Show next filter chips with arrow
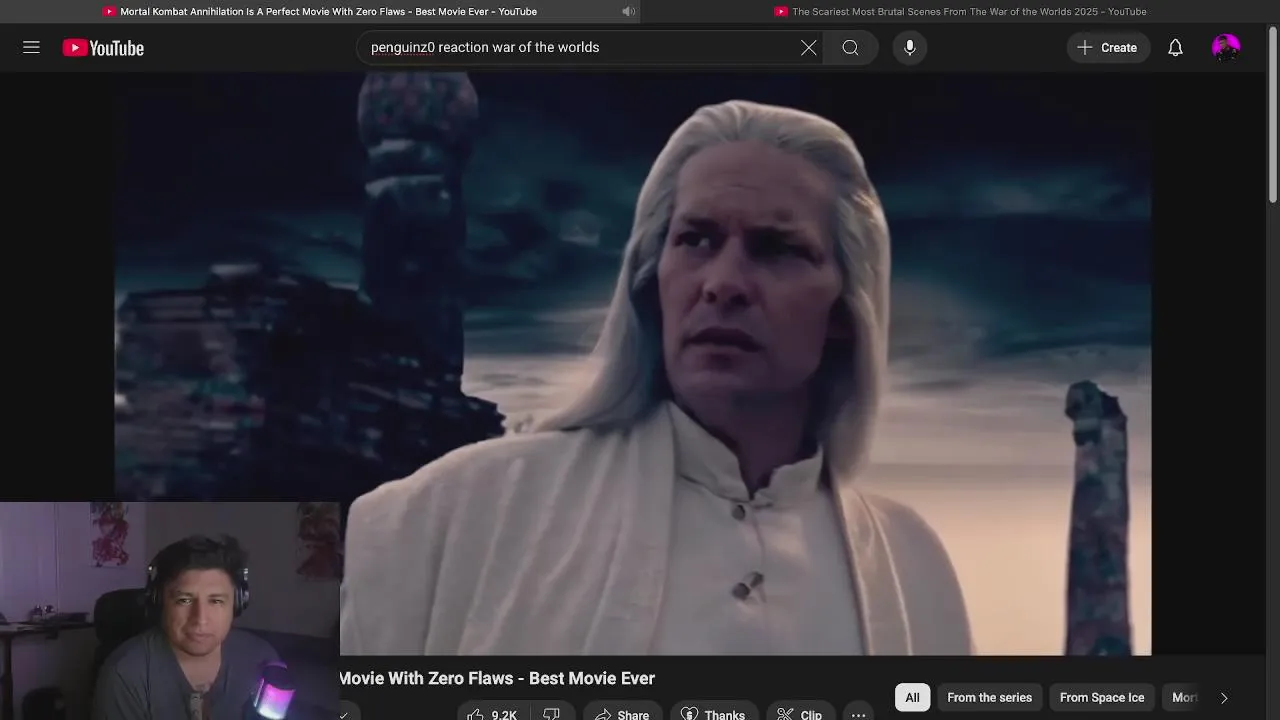Viewport: 1280px width, 720px height. point(1223,697)
